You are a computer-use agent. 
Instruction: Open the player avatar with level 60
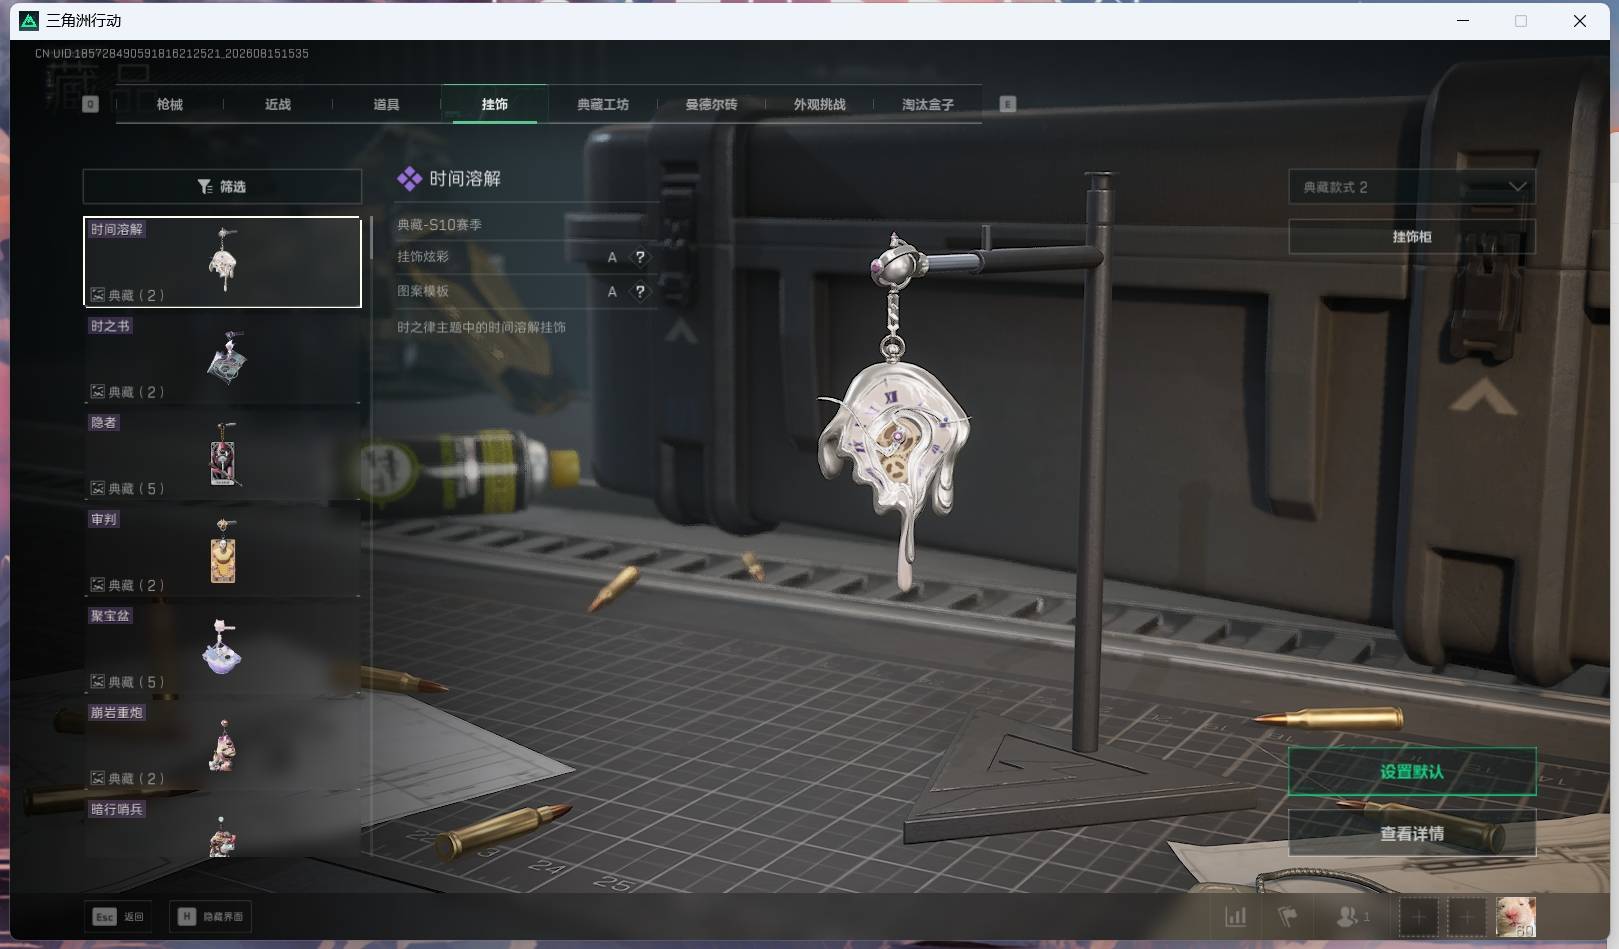[1515, 916]
